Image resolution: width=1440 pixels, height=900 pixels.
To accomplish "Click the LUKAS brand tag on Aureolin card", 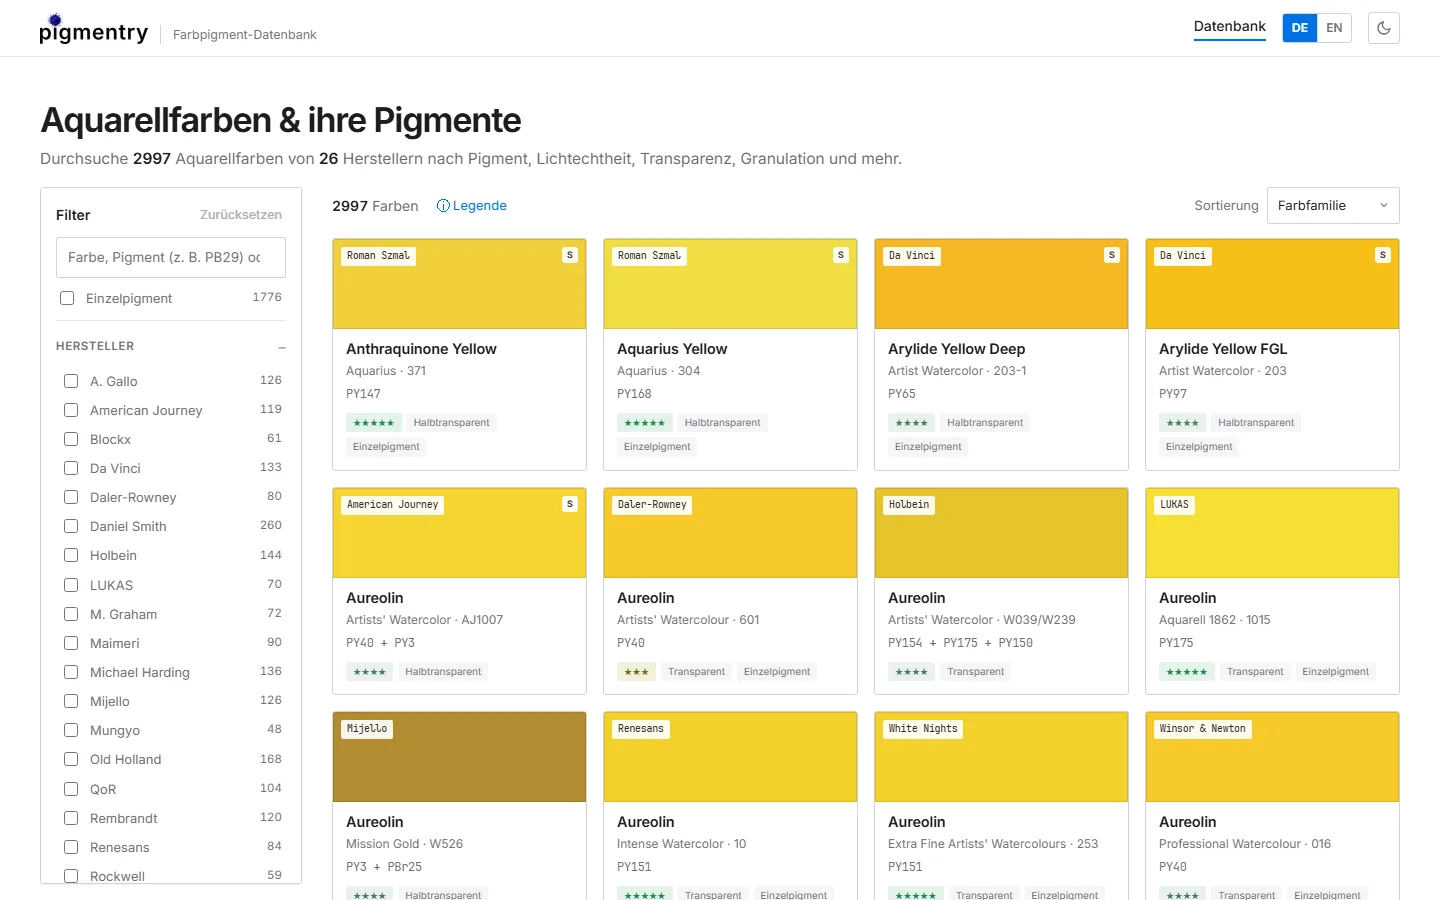I will (1174, 505).
